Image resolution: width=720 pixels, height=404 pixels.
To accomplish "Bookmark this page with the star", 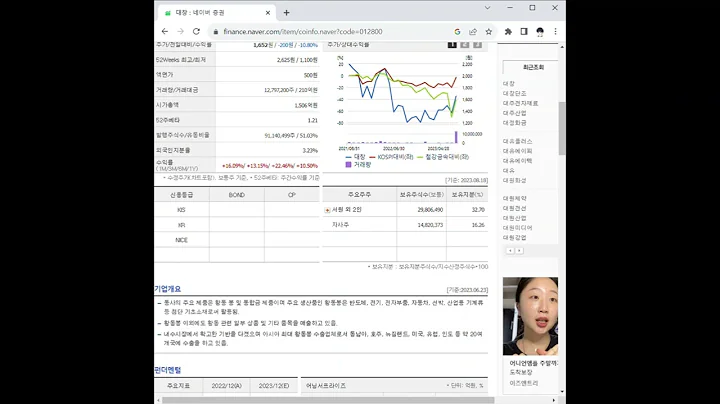I will tap(489, 32).
